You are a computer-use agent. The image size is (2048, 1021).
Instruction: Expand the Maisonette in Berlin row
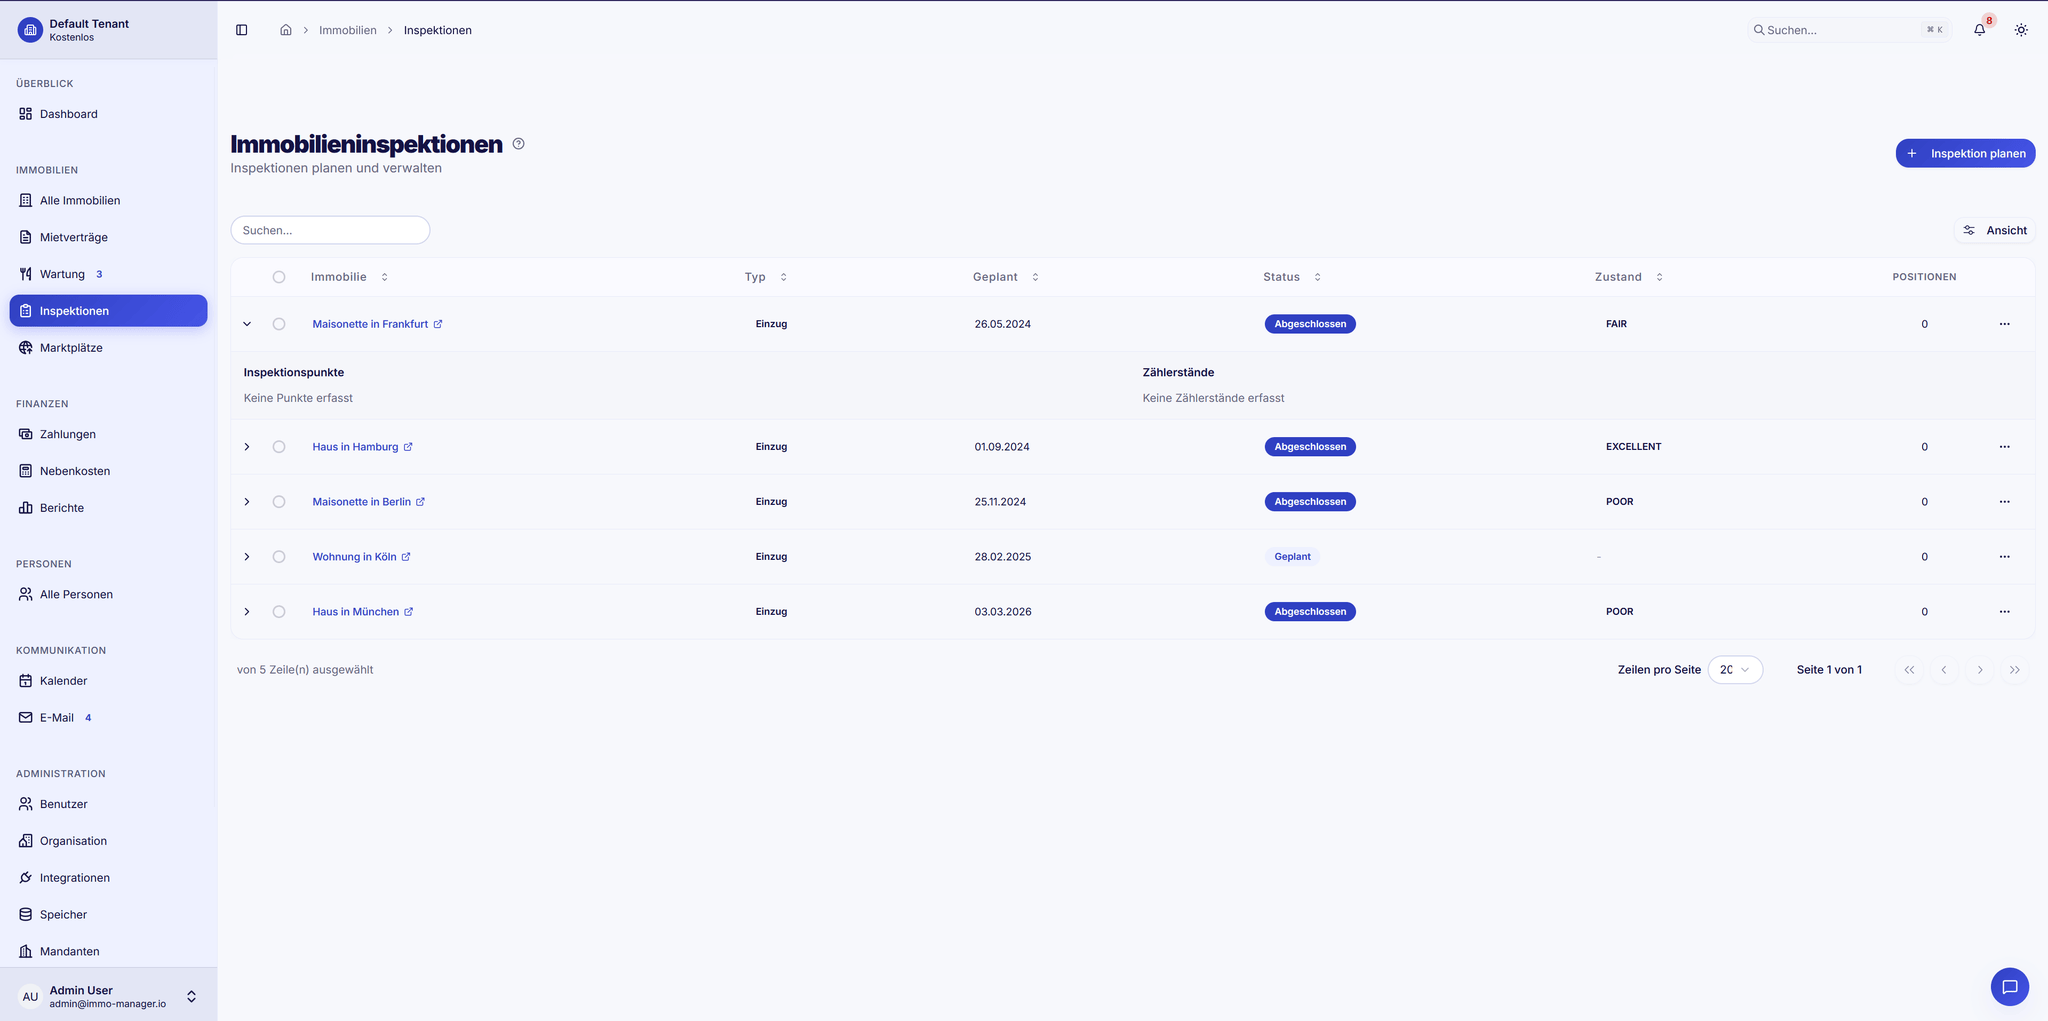coord(247,502)
